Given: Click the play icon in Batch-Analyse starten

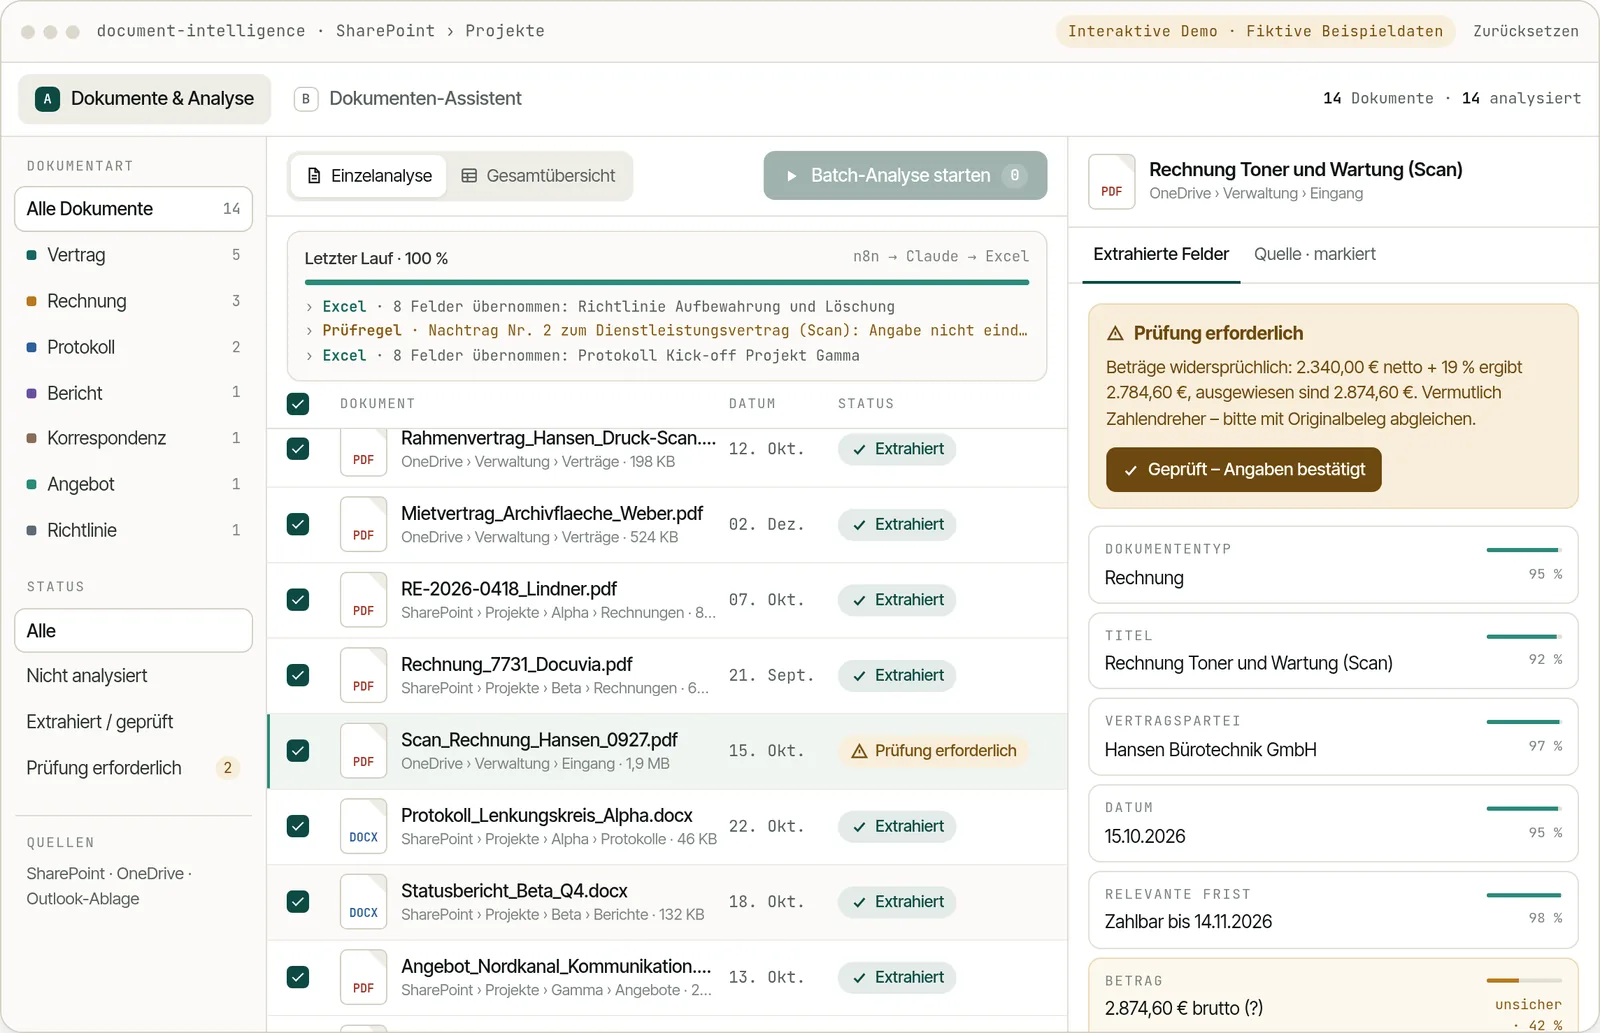Looking at the screenshot, I should pos(791,176).
